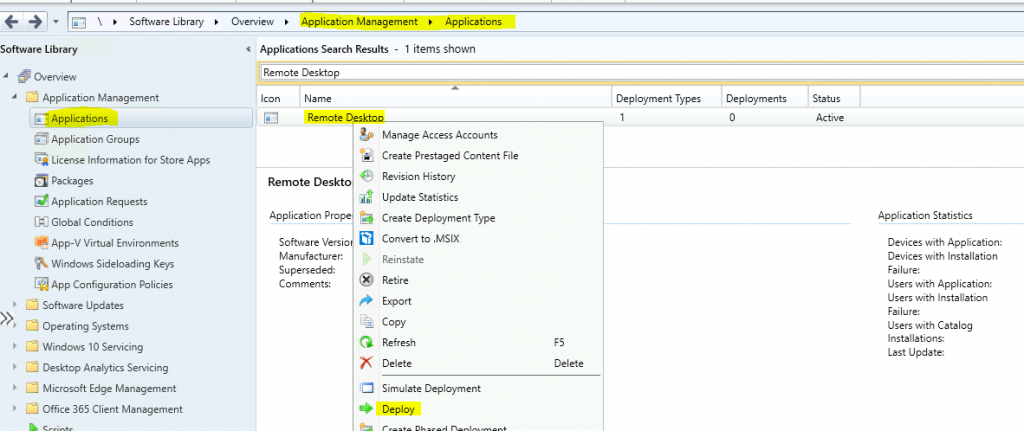Click the Revision History clock icon
Screen dimensions: 1024x431
point(367,176)
